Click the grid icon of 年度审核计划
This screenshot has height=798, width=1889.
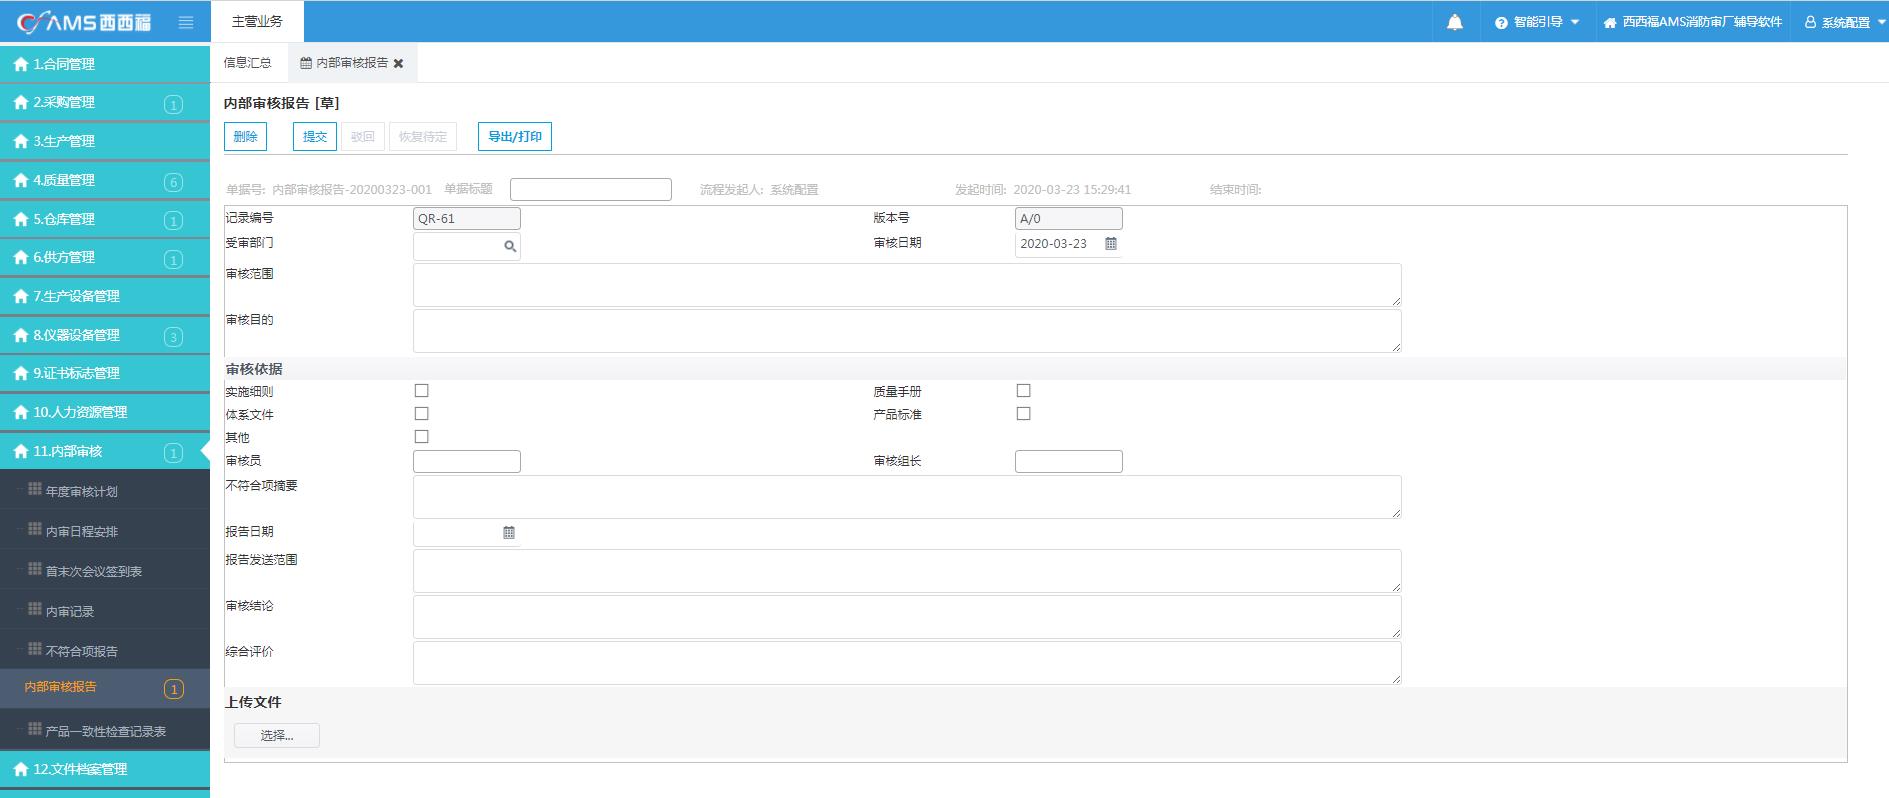(35, 489)
